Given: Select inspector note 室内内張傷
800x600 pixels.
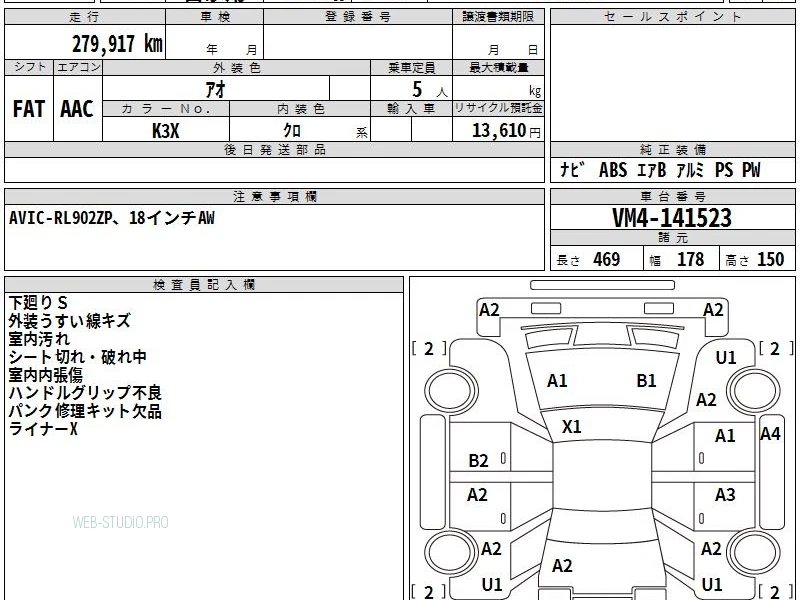Looking at the screenshot, I should click(x=45, y=375).
